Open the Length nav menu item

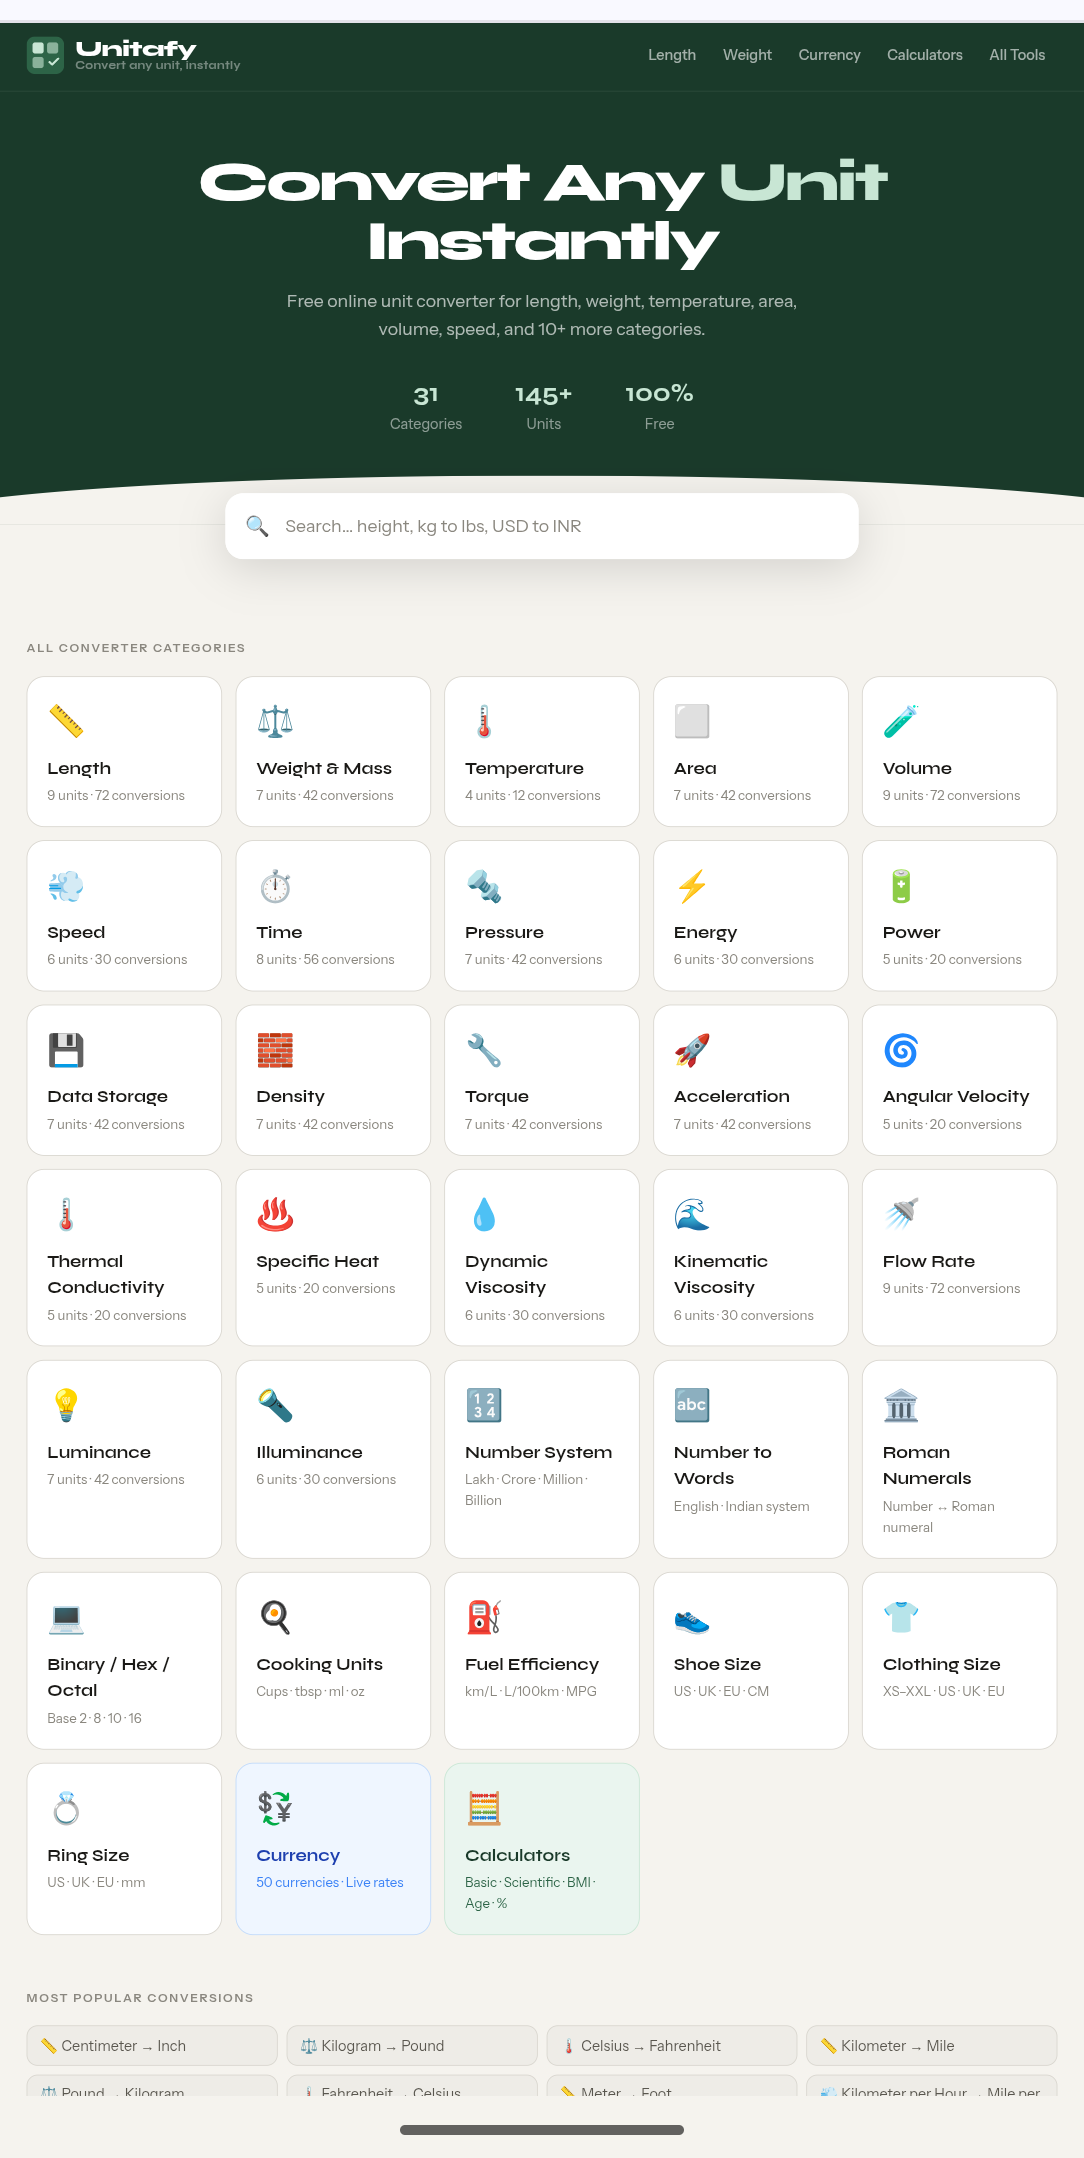tap(672, 55)
